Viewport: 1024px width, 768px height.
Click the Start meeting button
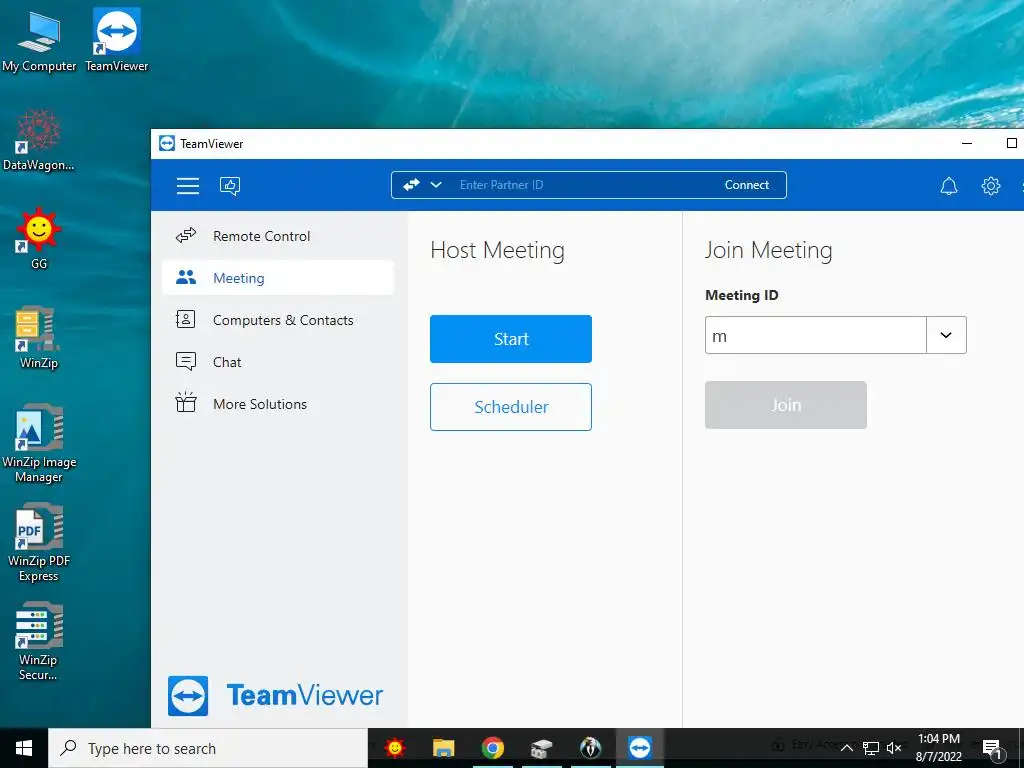point(511,339)
